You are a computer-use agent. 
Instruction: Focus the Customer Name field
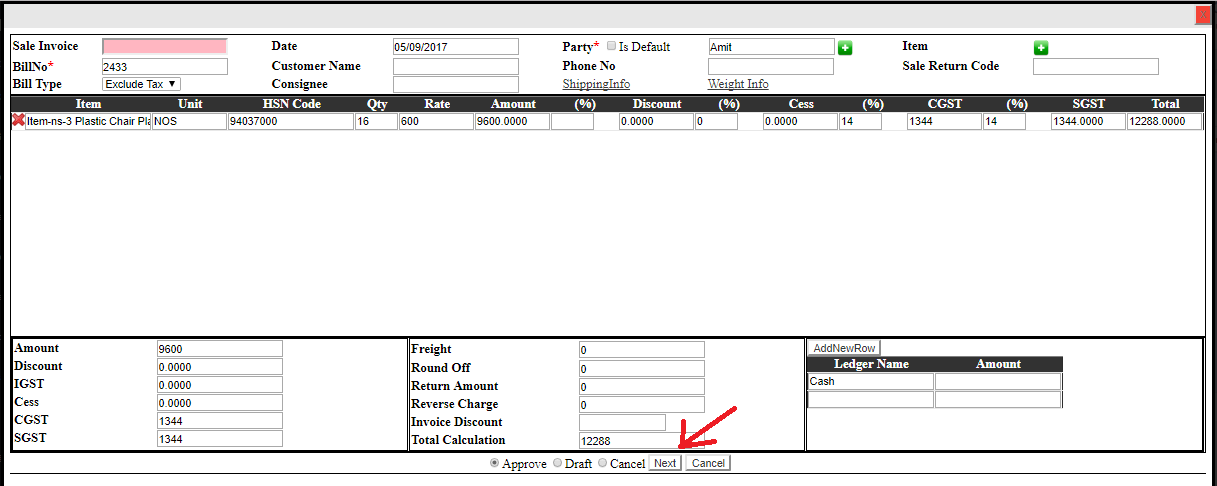[x=455, y=66]
